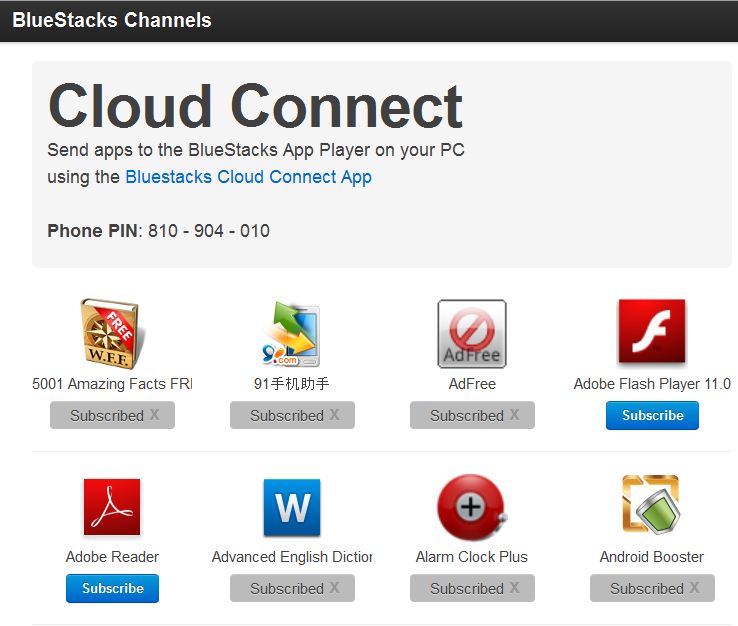
Task: Open the Alarm Clock Plus icon
Action: pyautogui.click(x=472, y=507)
